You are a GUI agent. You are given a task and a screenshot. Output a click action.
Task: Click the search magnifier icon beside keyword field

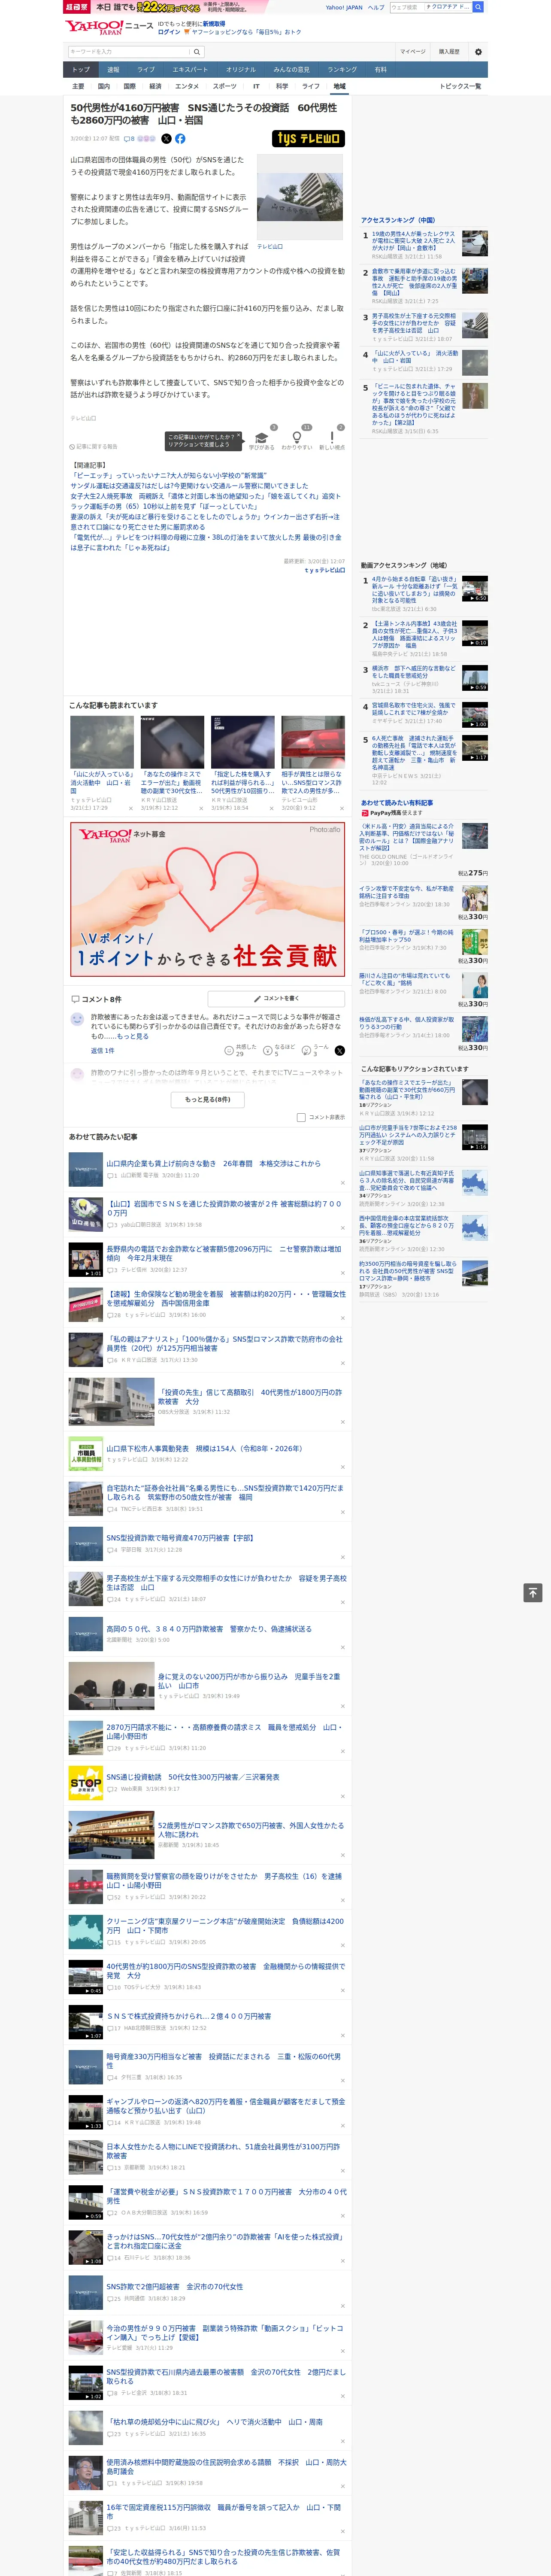tap(197, 52)
